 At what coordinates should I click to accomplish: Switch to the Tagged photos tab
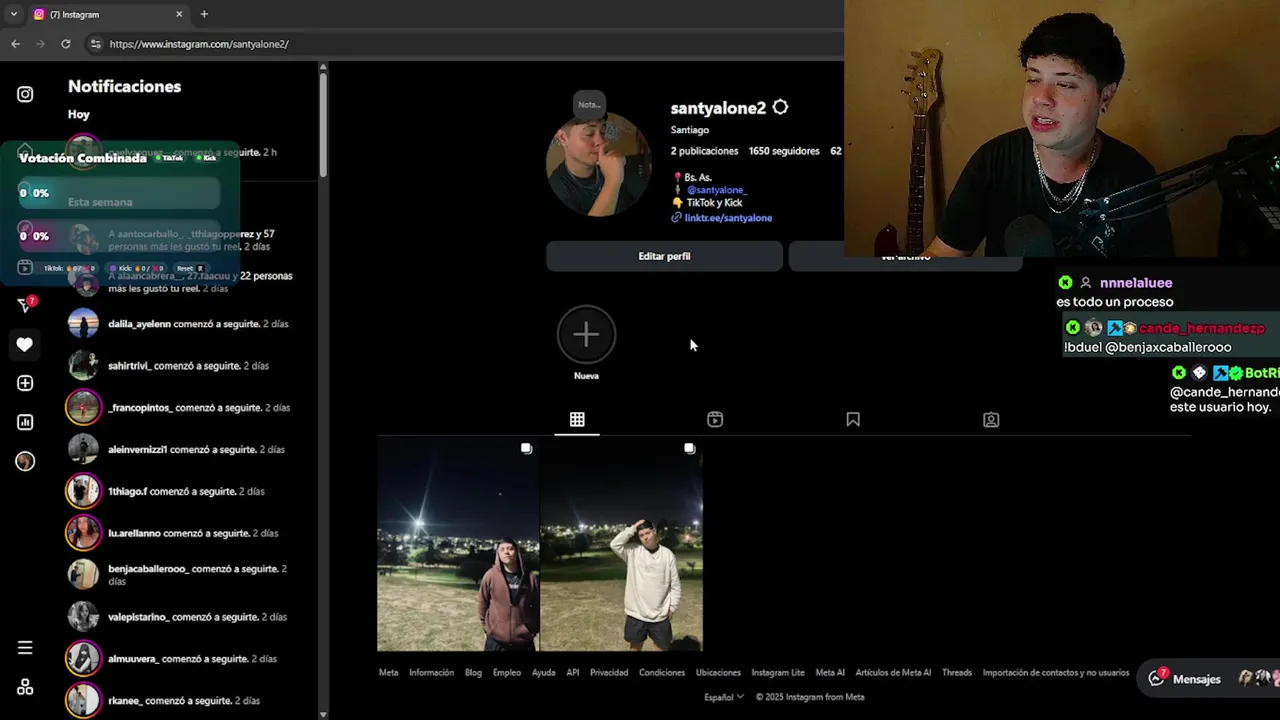(x=991, y=419)
